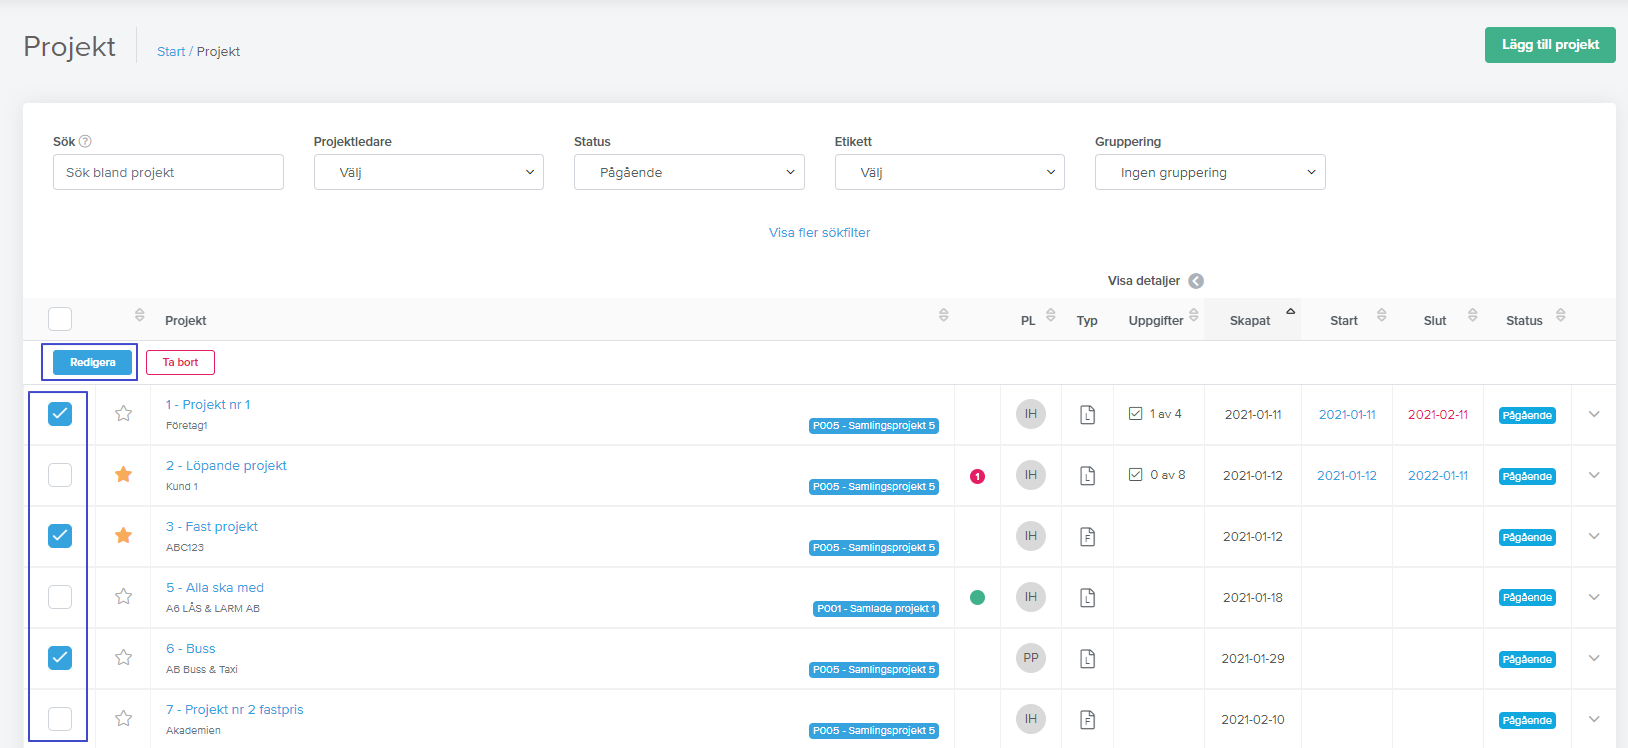The height and width of the screenshot is (748, 1628).
Task: Uncheck the checkbox for 1 - Projekt nr 1
Action: point(60,413)
